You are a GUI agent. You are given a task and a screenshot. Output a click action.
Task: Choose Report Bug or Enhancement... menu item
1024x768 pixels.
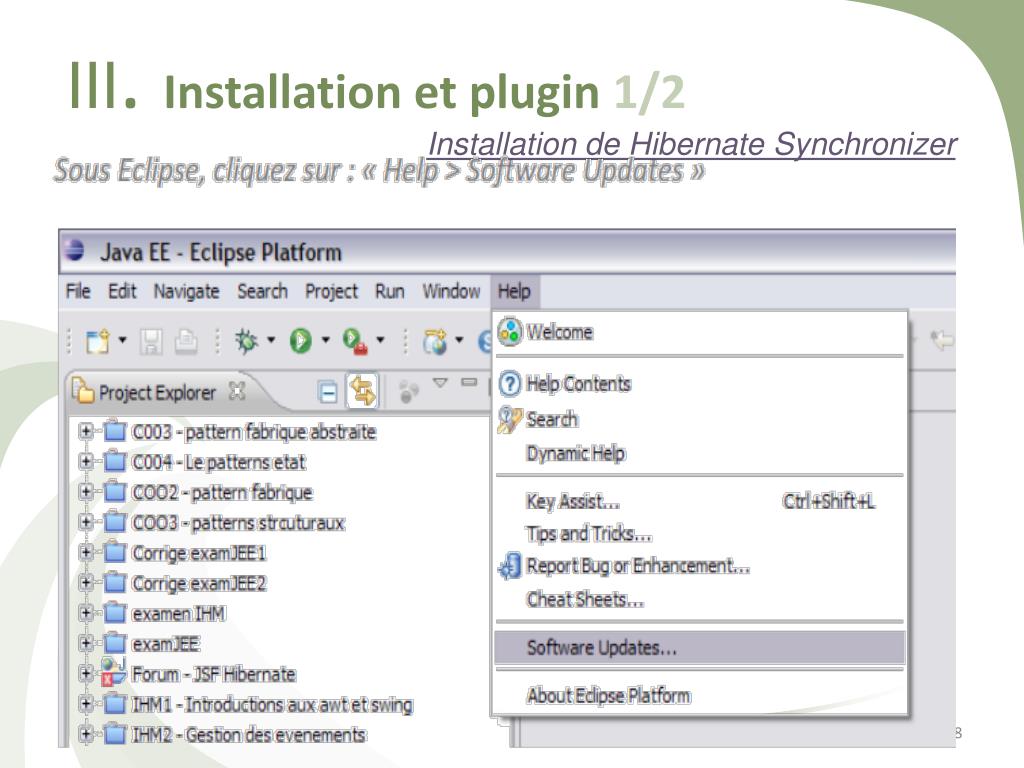[699, 566]
